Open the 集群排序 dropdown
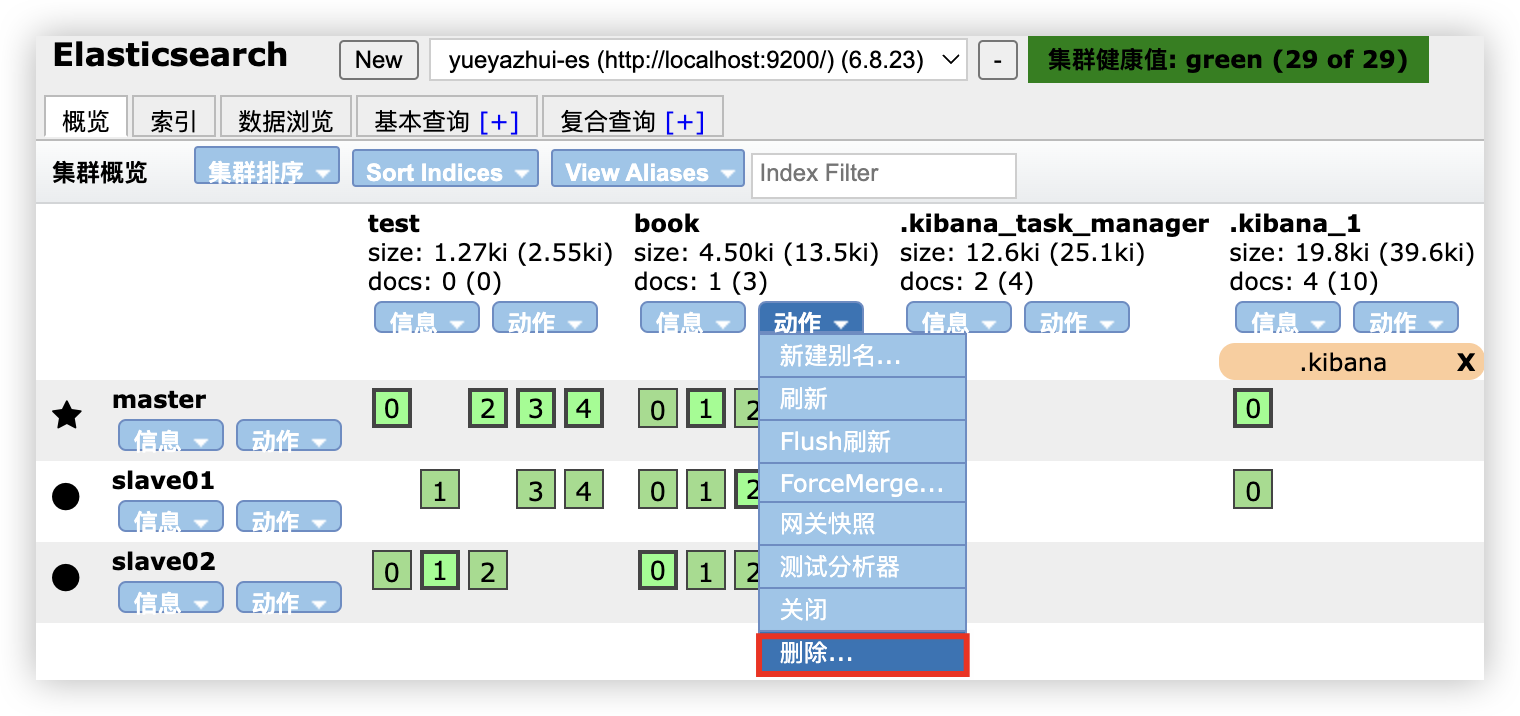The width and height of the screenshot is (1520, 716). pos(267,166)
